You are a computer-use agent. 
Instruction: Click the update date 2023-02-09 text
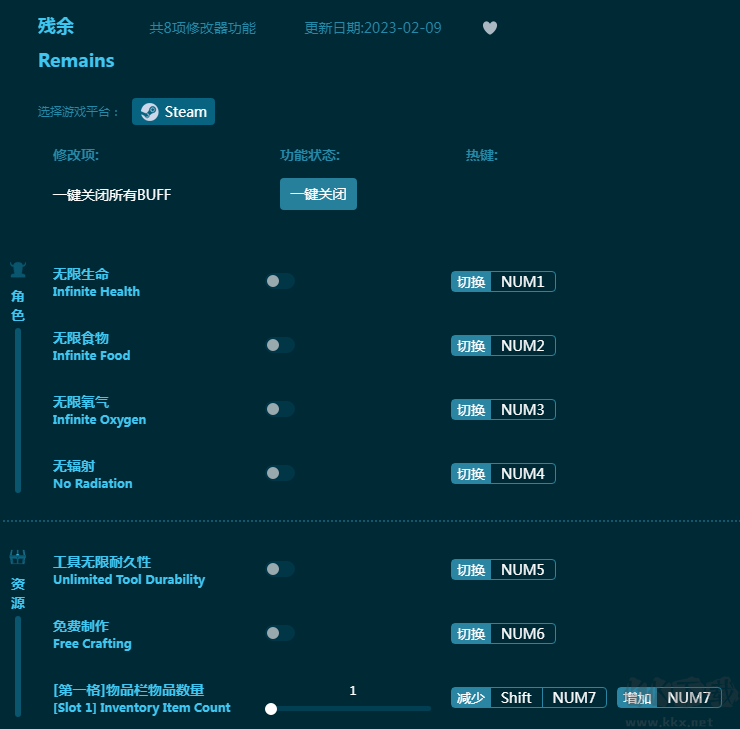[x=373, y=28]
